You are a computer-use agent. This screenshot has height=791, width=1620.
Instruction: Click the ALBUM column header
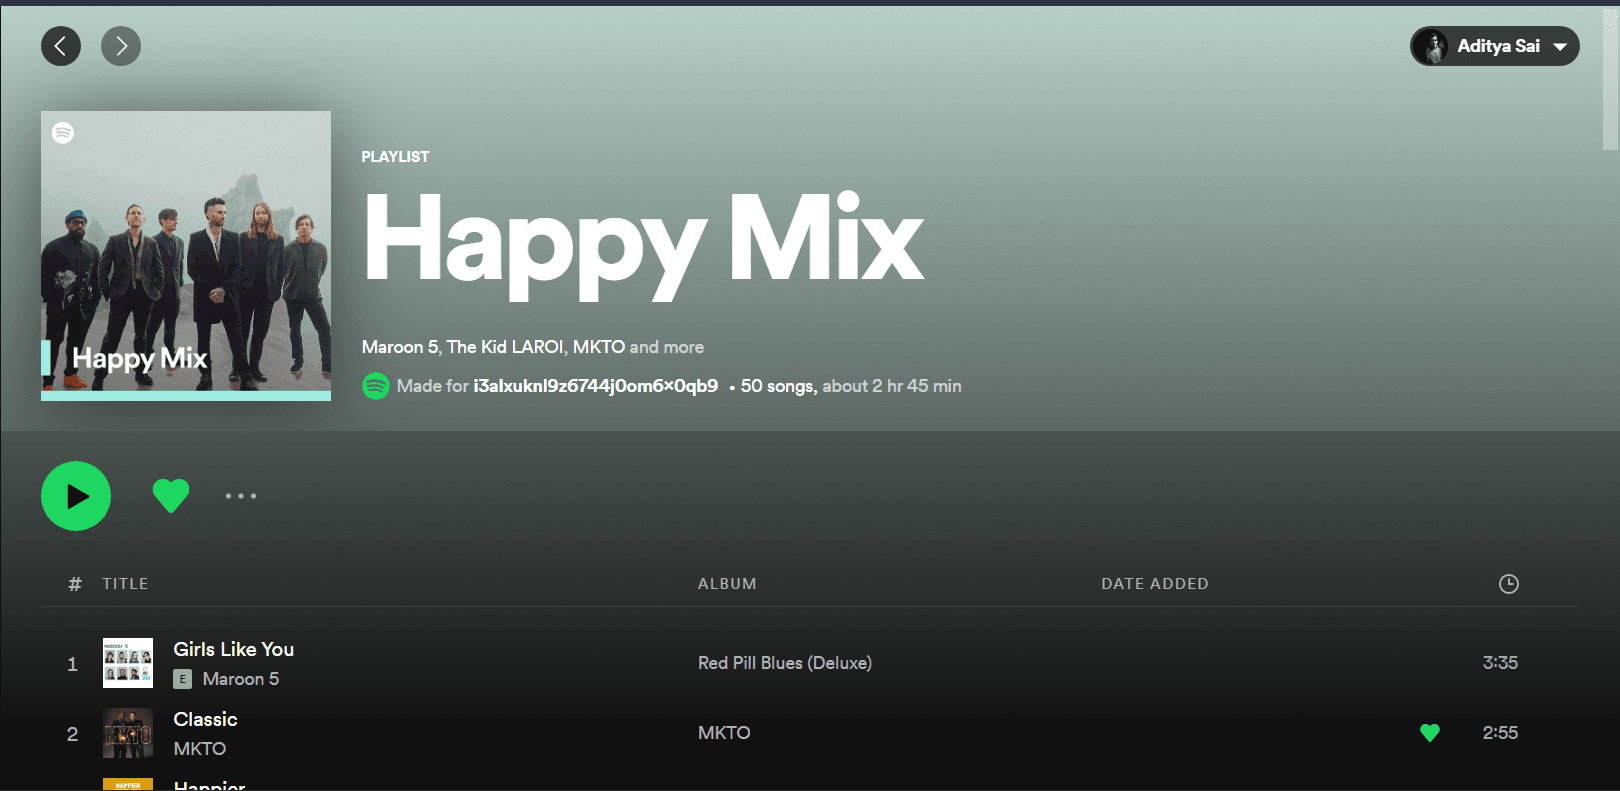point(727,584)
